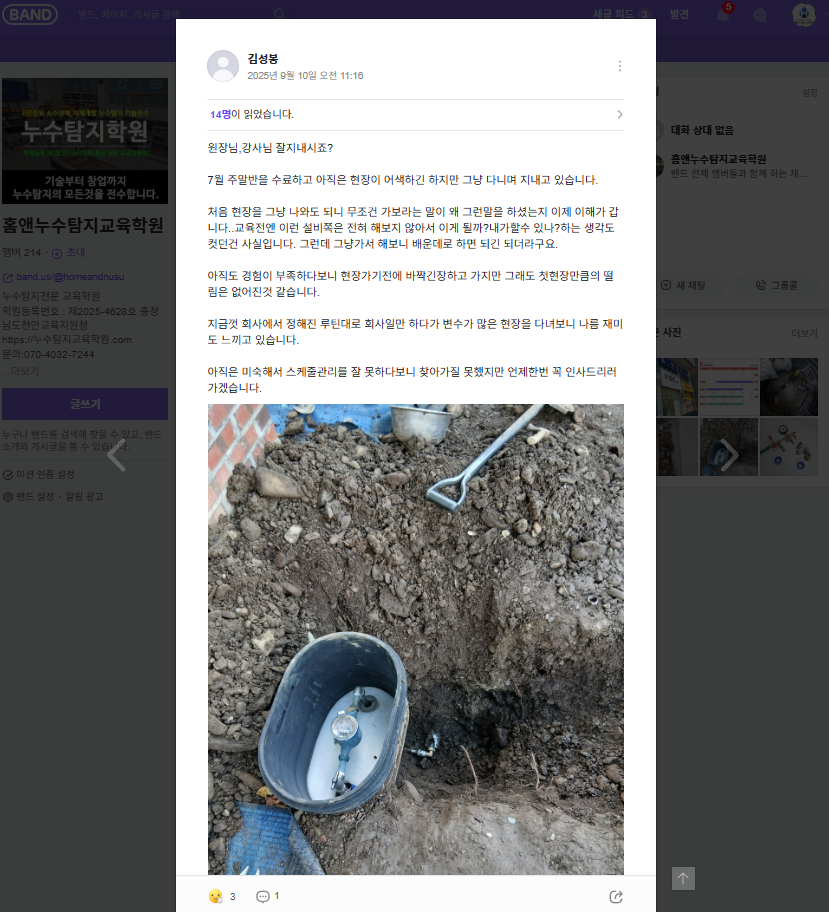The width and height of the screenshot is (829, 912).
Task: Jump to top using up-arrow button
Action: (x=683, y=878)
